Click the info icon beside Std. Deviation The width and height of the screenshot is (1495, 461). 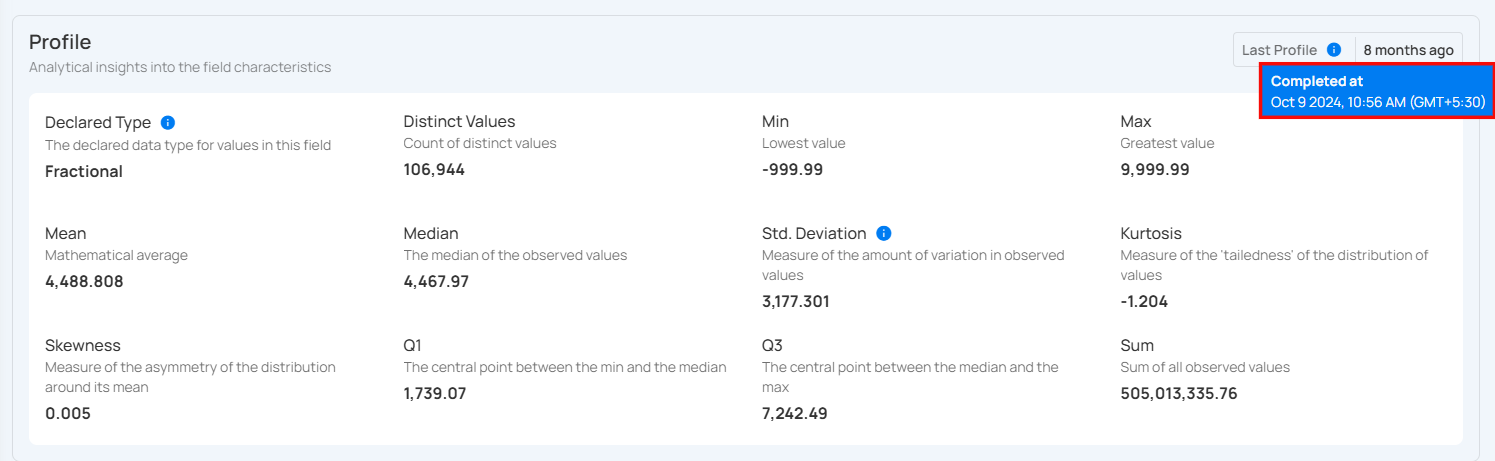[883, 233]
